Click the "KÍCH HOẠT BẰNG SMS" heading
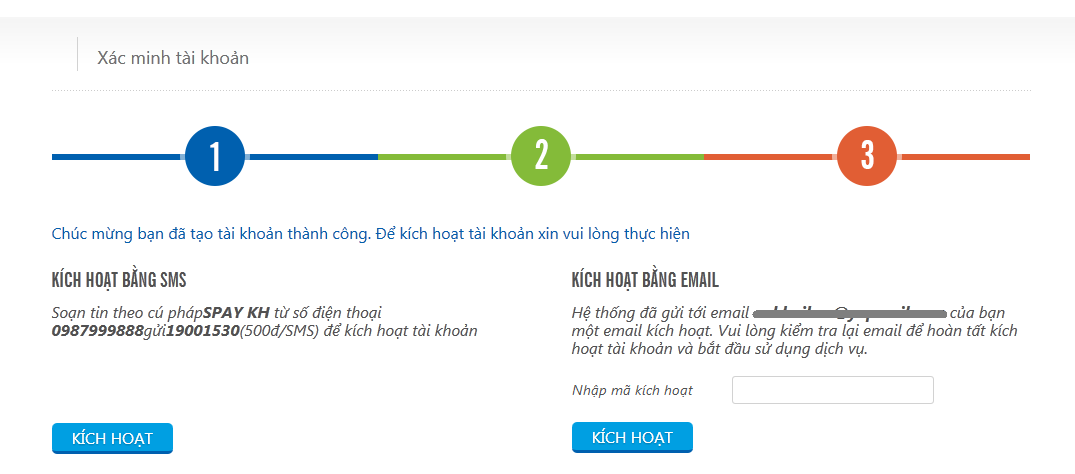Screen dimensions: 1075x474 (x=119, y=280)
